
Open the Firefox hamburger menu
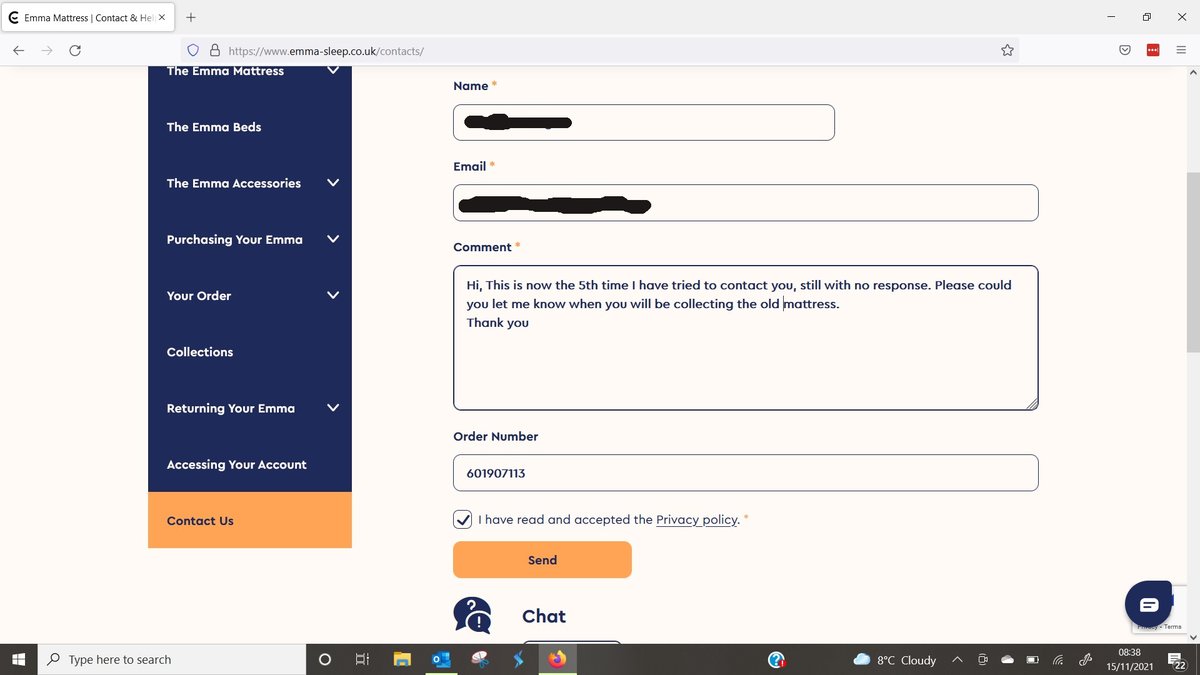tap(1180, 50)
